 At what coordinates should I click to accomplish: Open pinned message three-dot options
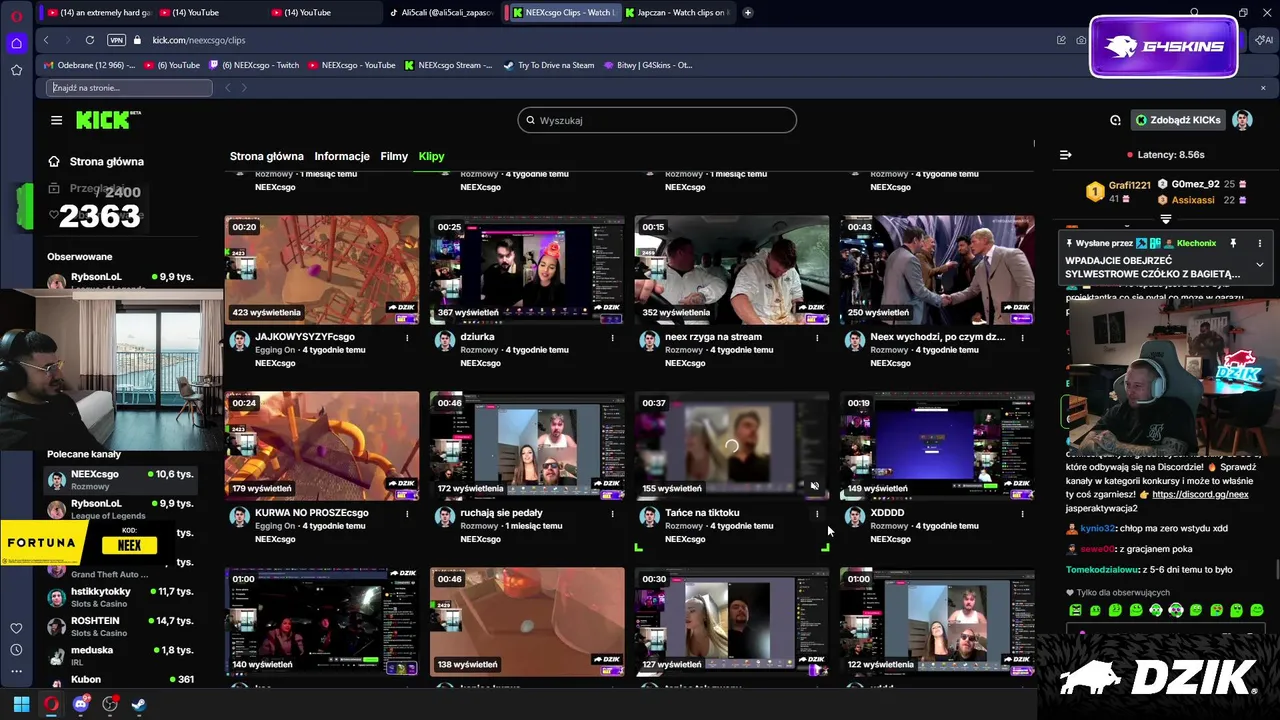tap(1259, 243)
